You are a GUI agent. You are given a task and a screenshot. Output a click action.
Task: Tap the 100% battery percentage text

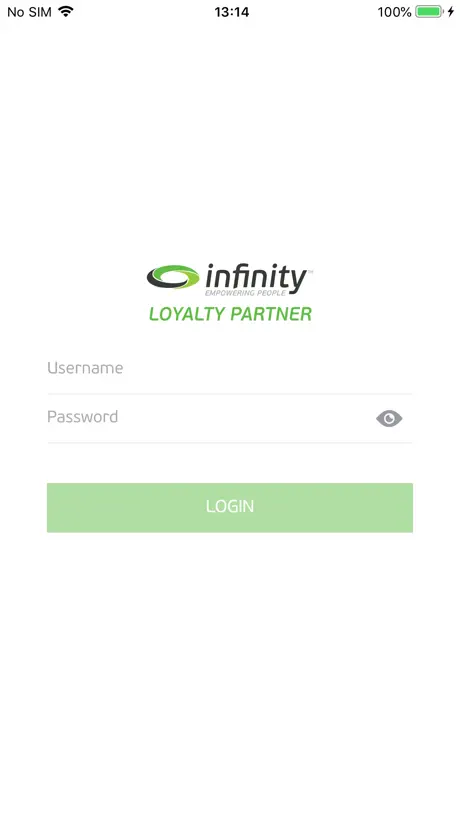[x=395, y=12]
